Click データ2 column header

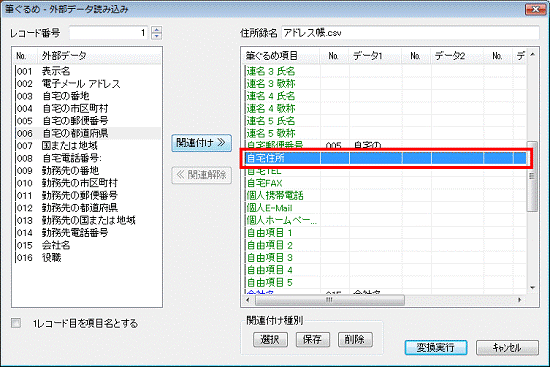click(x=457, y=55)
